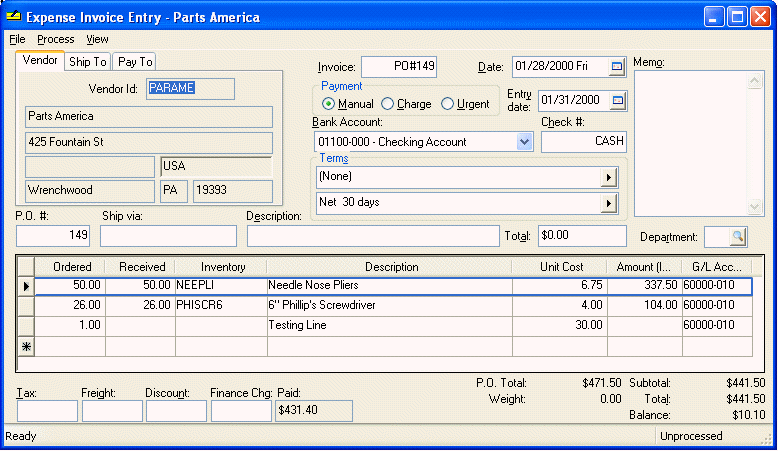Click the Ordered column header
778x451 pixels.
tap(70, 267)
